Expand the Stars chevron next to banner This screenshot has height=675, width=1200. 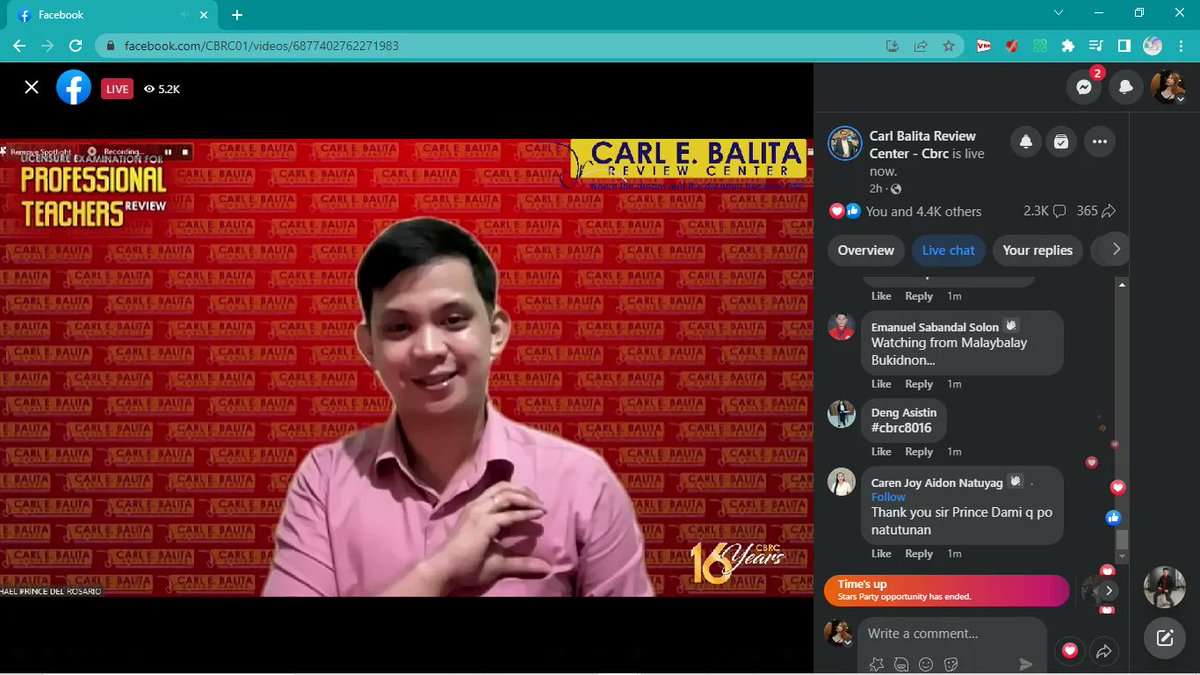click(x=1109, y=591)
